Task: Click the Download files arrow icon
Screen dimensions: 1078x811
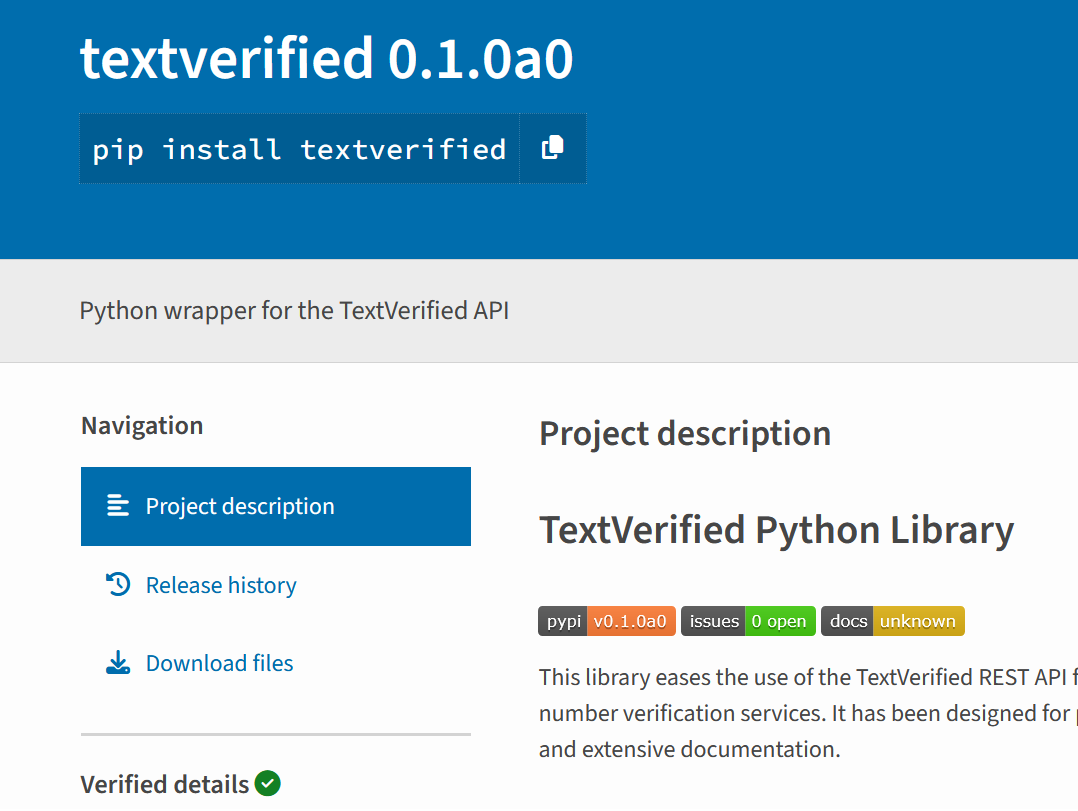Action: pyautogui.click(x=118, y=663)
